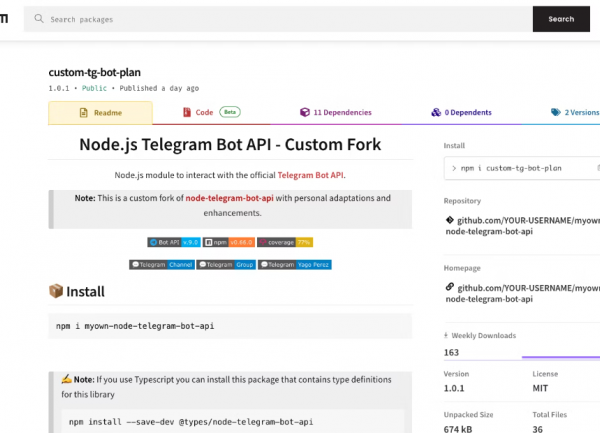
Task: Click the 674 kB unpacked size value
Action: click(458, 429)
